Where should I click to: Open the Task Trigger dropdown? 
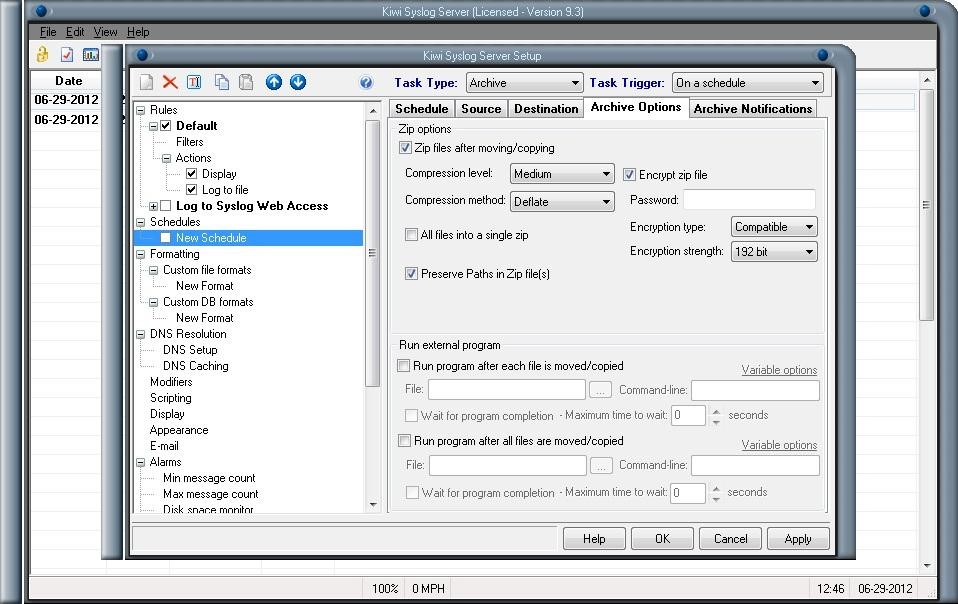coord(747,83)
